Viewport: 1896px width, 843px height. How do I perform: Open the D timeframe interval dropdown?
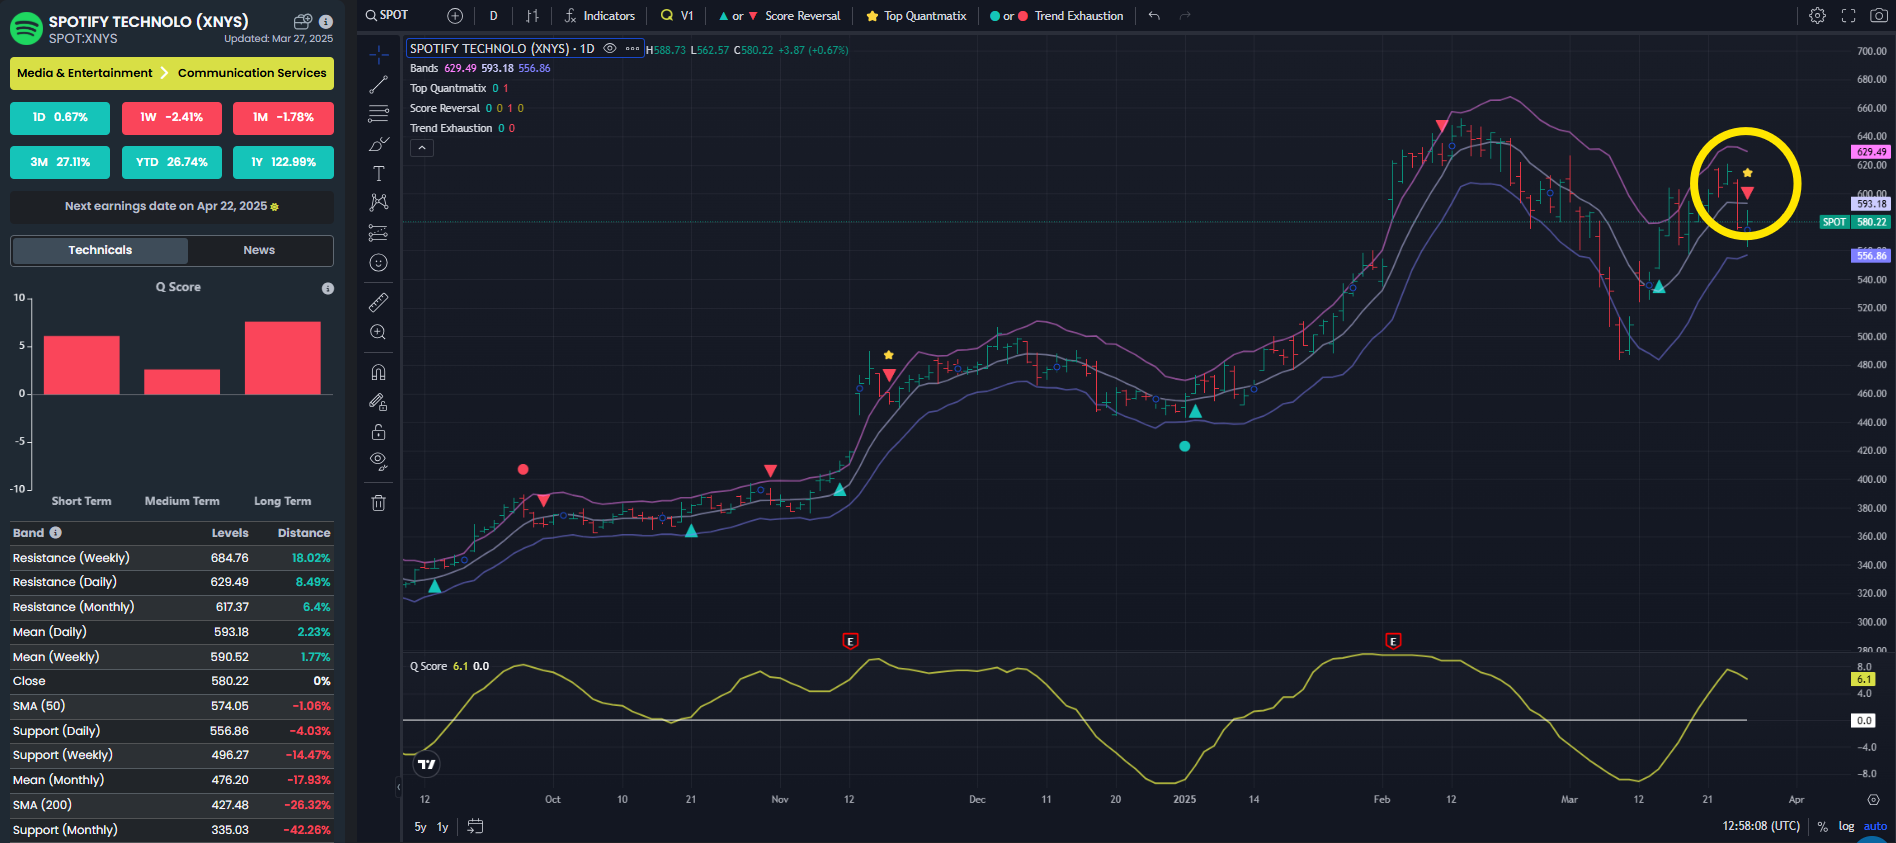493,15
